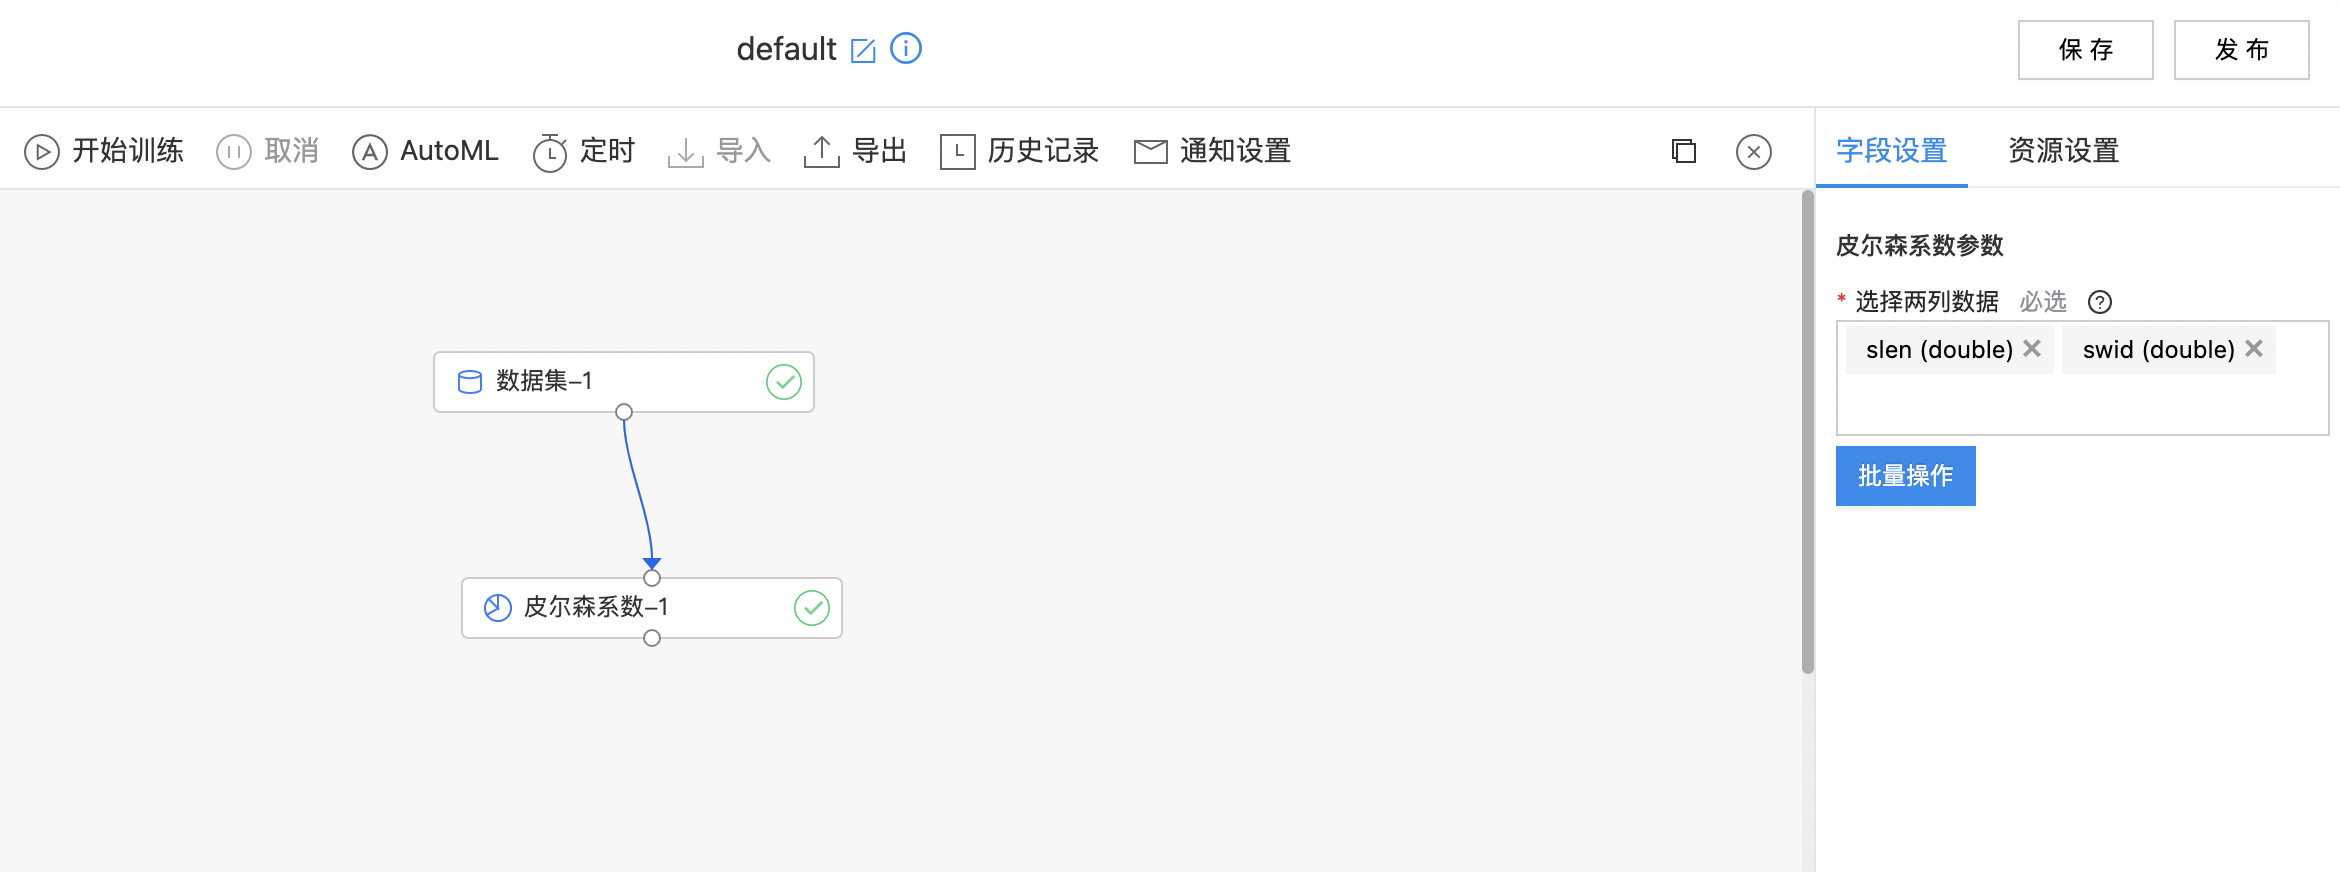Click the circular X clear icon
This screenshot has width=2340, height=872.
1754,152
